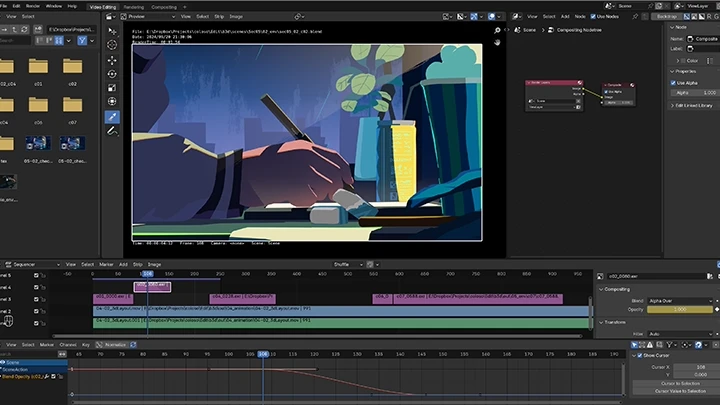Toggle Use Alpha in node properties
The width and height of the screenshot is (720, 405).
pos(673,82)
